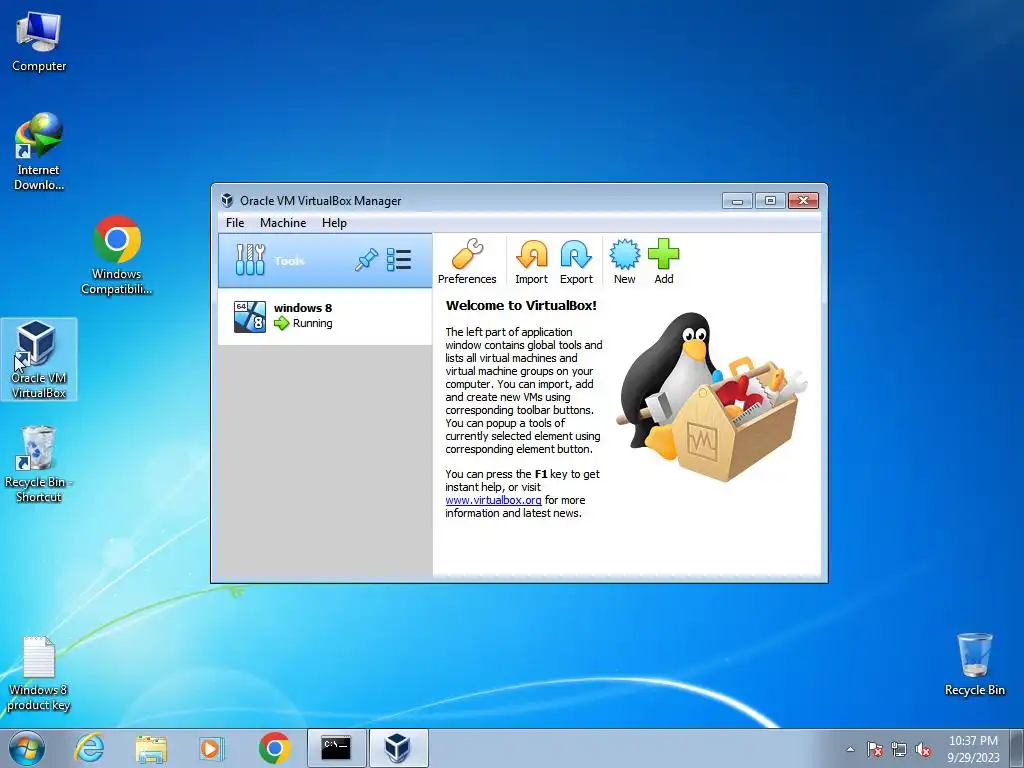This screenshot has width=1024, height=768.
Task: Add an existing virtual machine
Action: coord(664,261)
